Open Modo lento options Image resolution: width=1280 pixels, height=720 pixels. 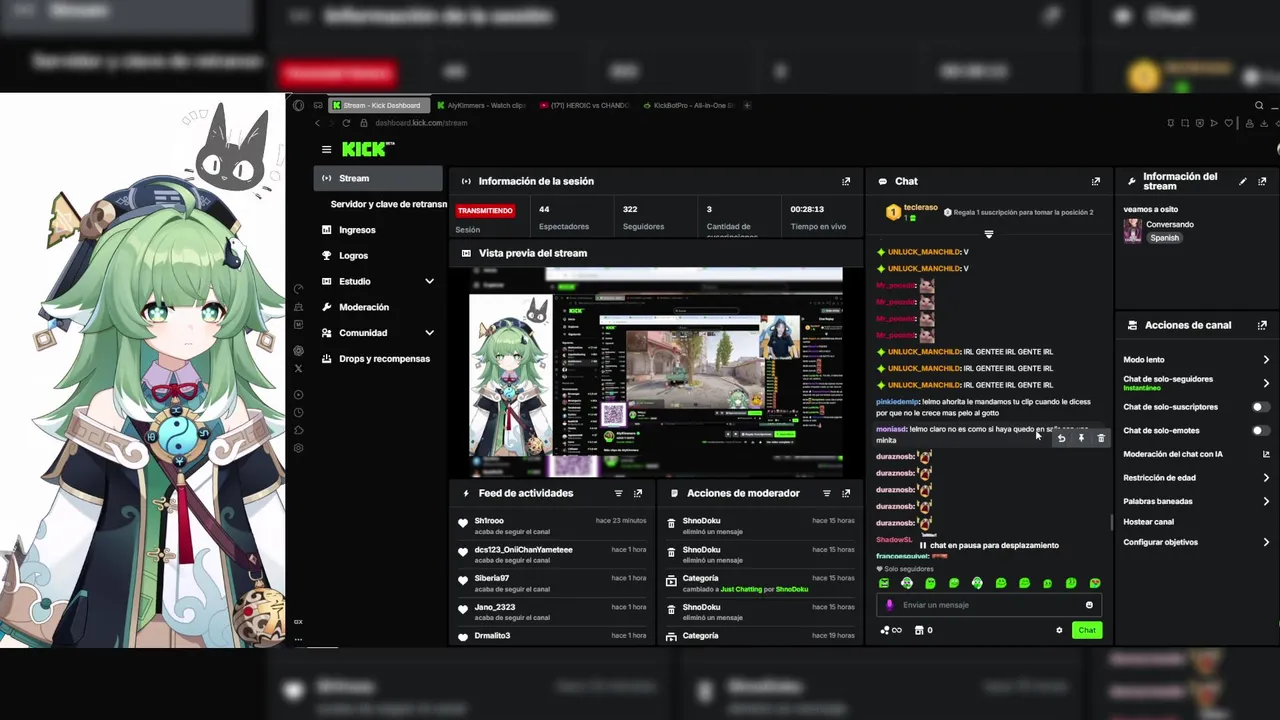1196,360
